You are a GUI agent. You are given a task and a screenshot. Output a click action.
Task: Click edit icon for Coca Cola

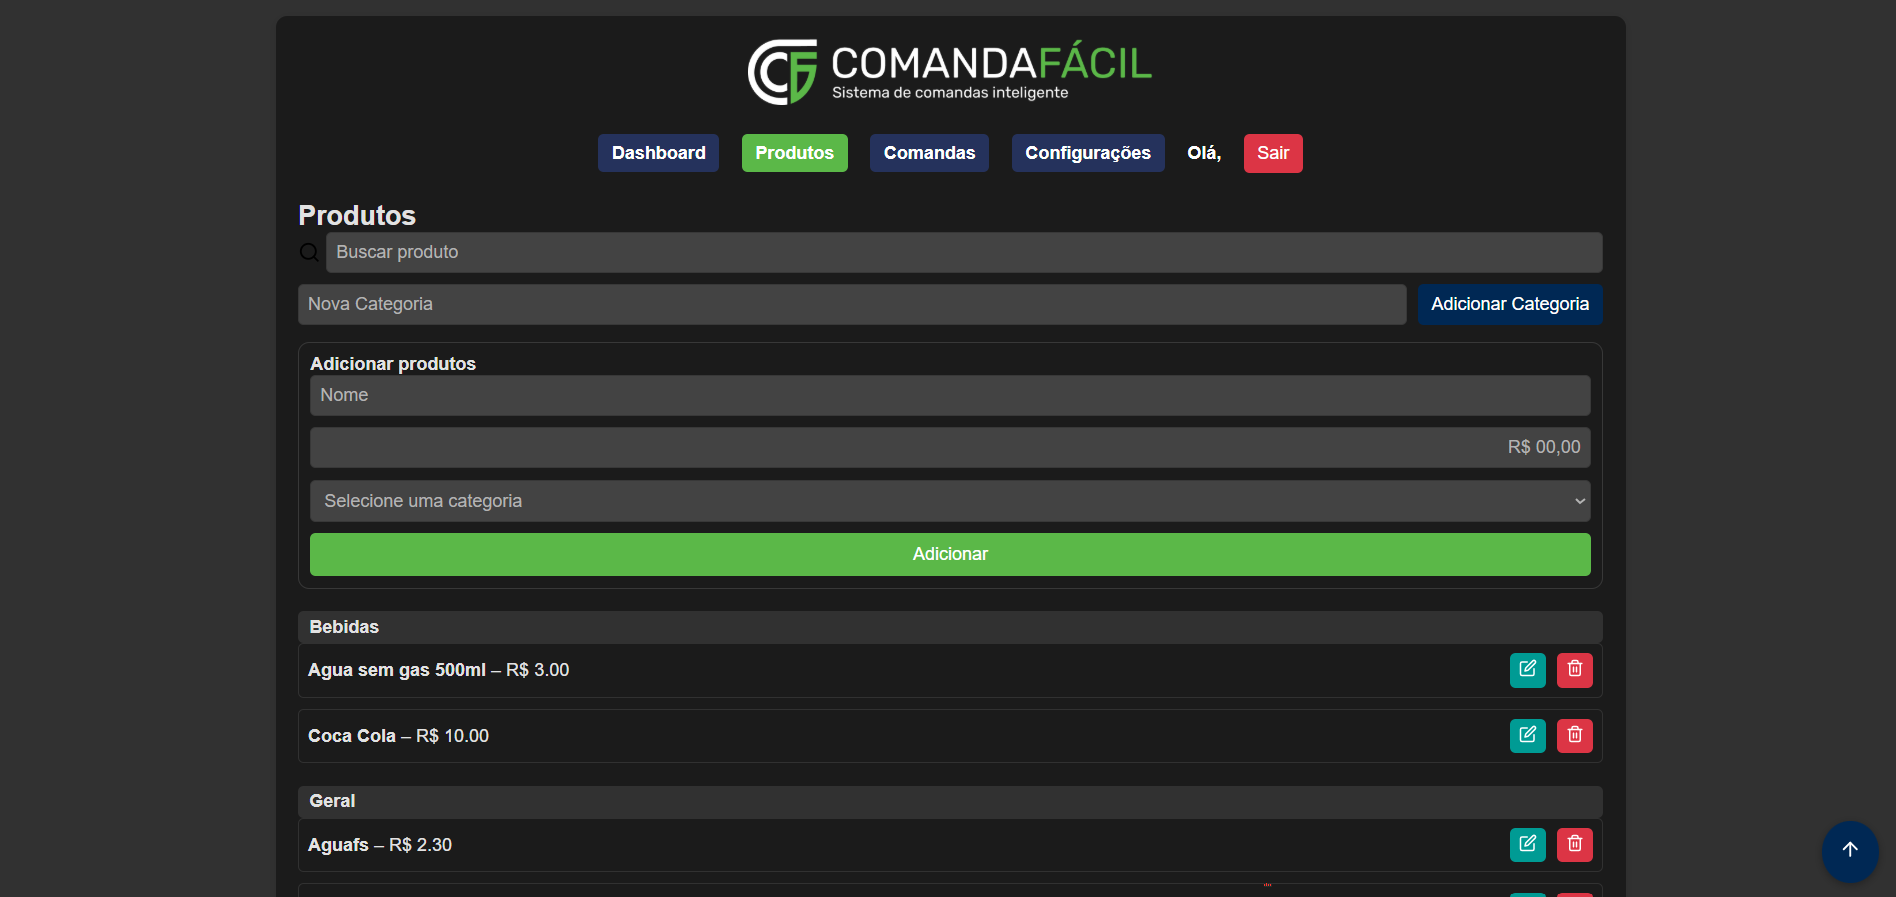click(x=1527, y=736)
